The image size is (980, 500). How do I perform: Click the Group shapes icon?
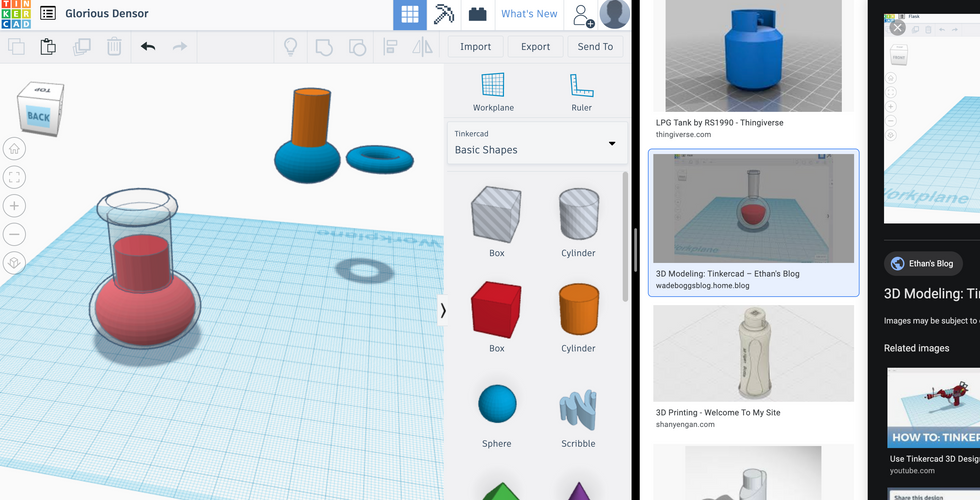tap(324, 47)
